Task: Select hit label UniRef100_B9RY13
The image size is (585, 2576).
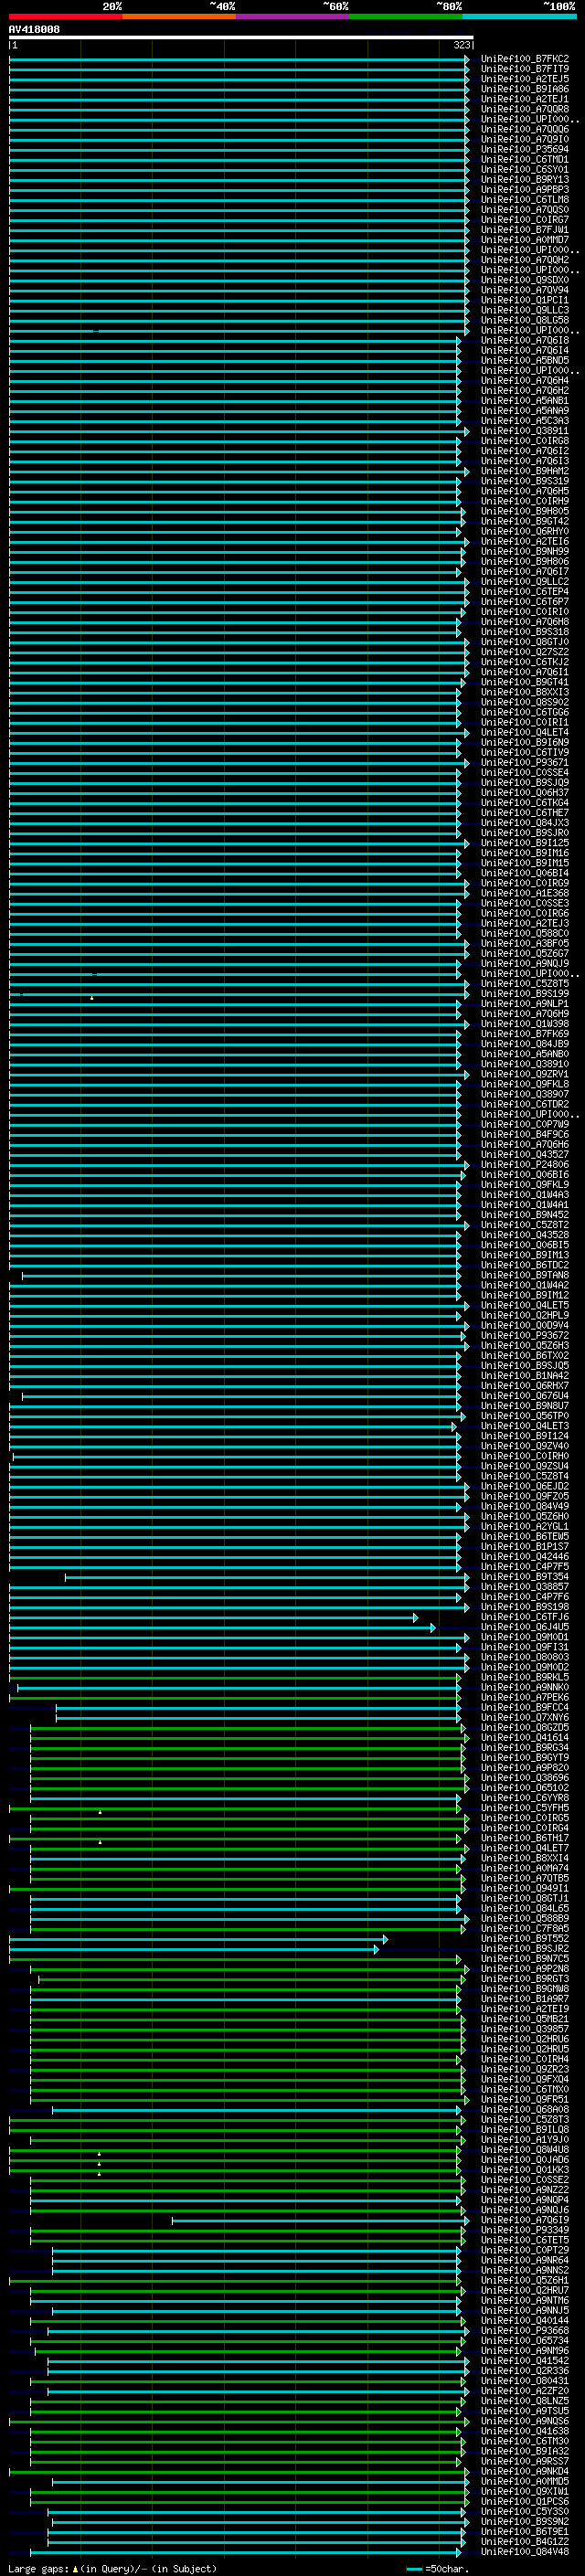Action: [525, 180]
